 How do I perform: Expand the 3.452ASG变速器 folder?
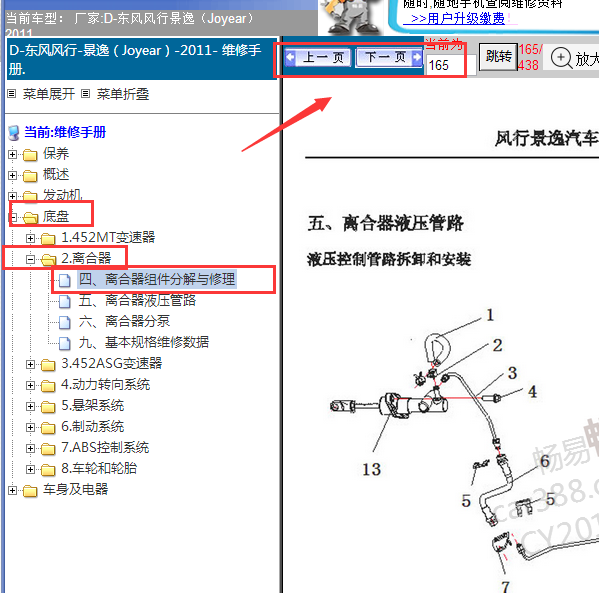click(x=30, y=364)
